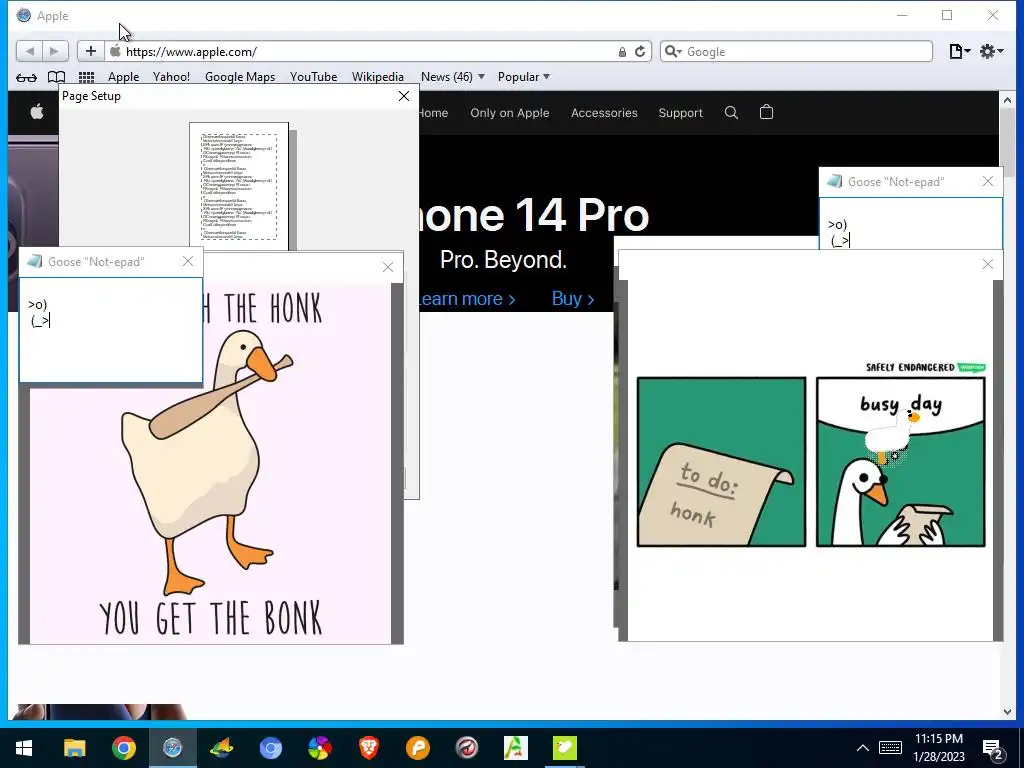The image size is (1024, 768).
Task: Open the Google Maps bookmark
Action: [x=240, y=77]
